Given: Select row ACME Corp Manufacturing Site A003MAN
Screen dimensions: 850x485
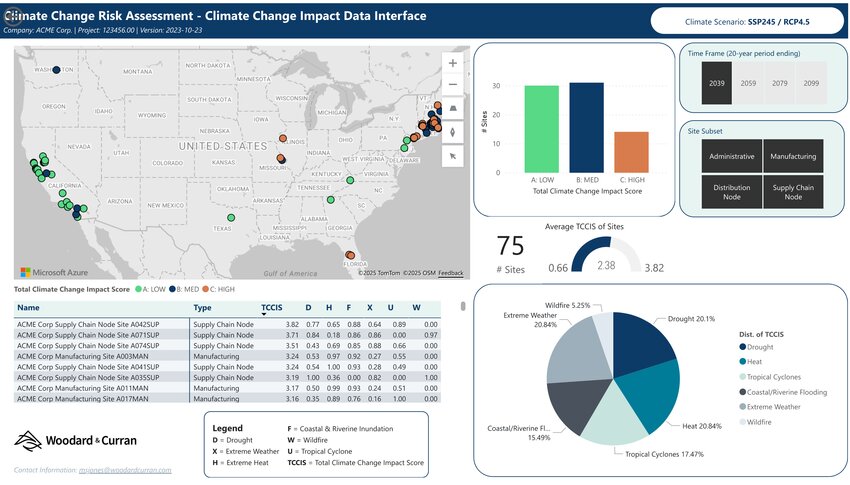Looking at the screenshot, I should [227, 356].
